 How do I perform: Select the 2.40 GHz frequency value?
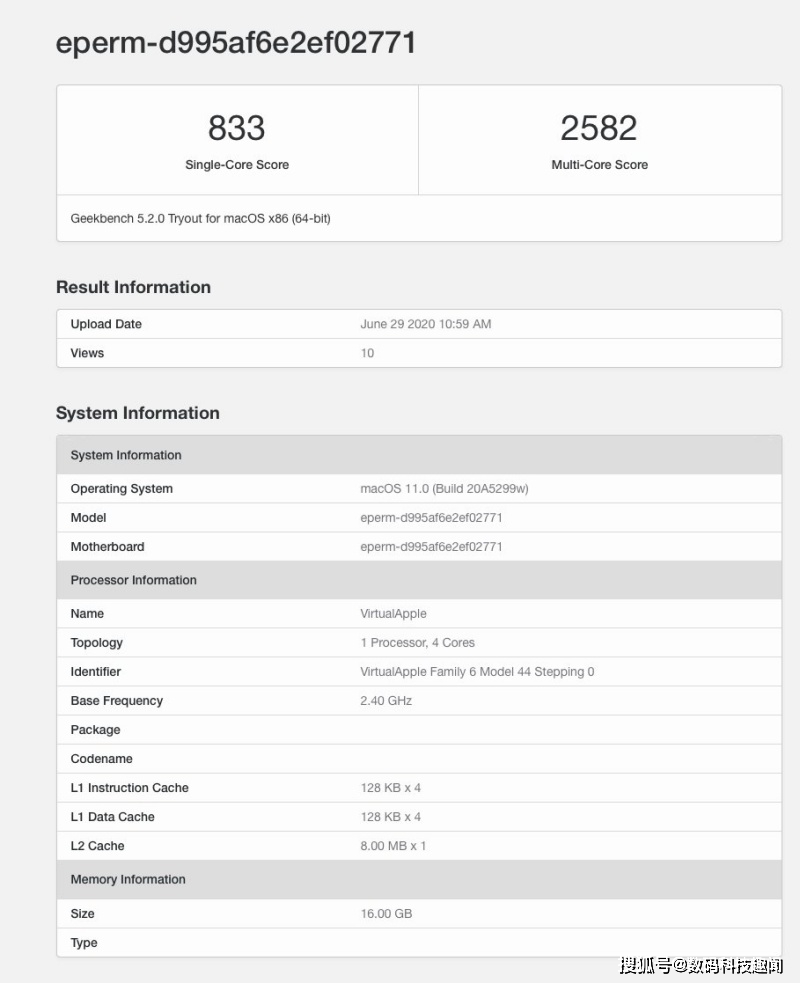tap(386, 701)
